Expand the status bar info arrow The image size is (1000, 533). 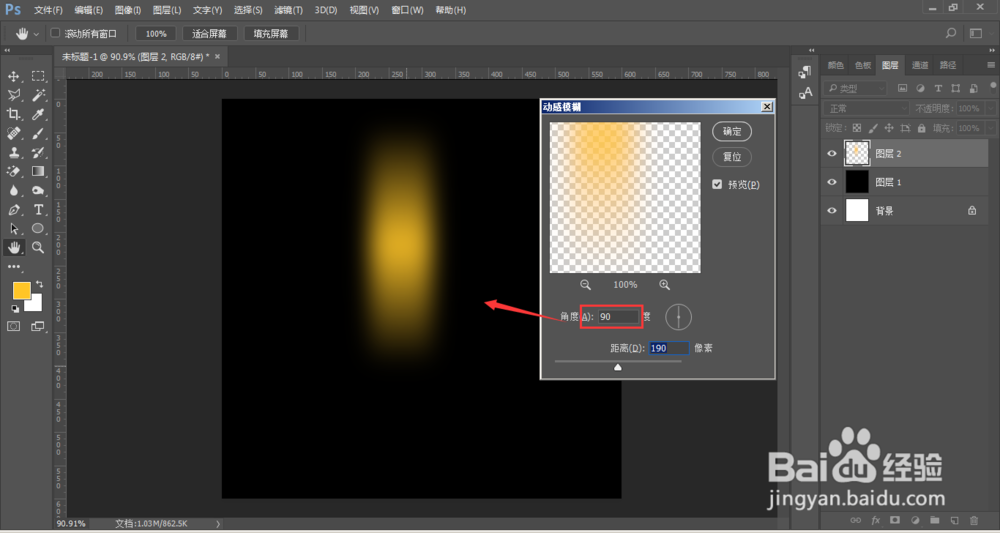[x=218, y=523]
